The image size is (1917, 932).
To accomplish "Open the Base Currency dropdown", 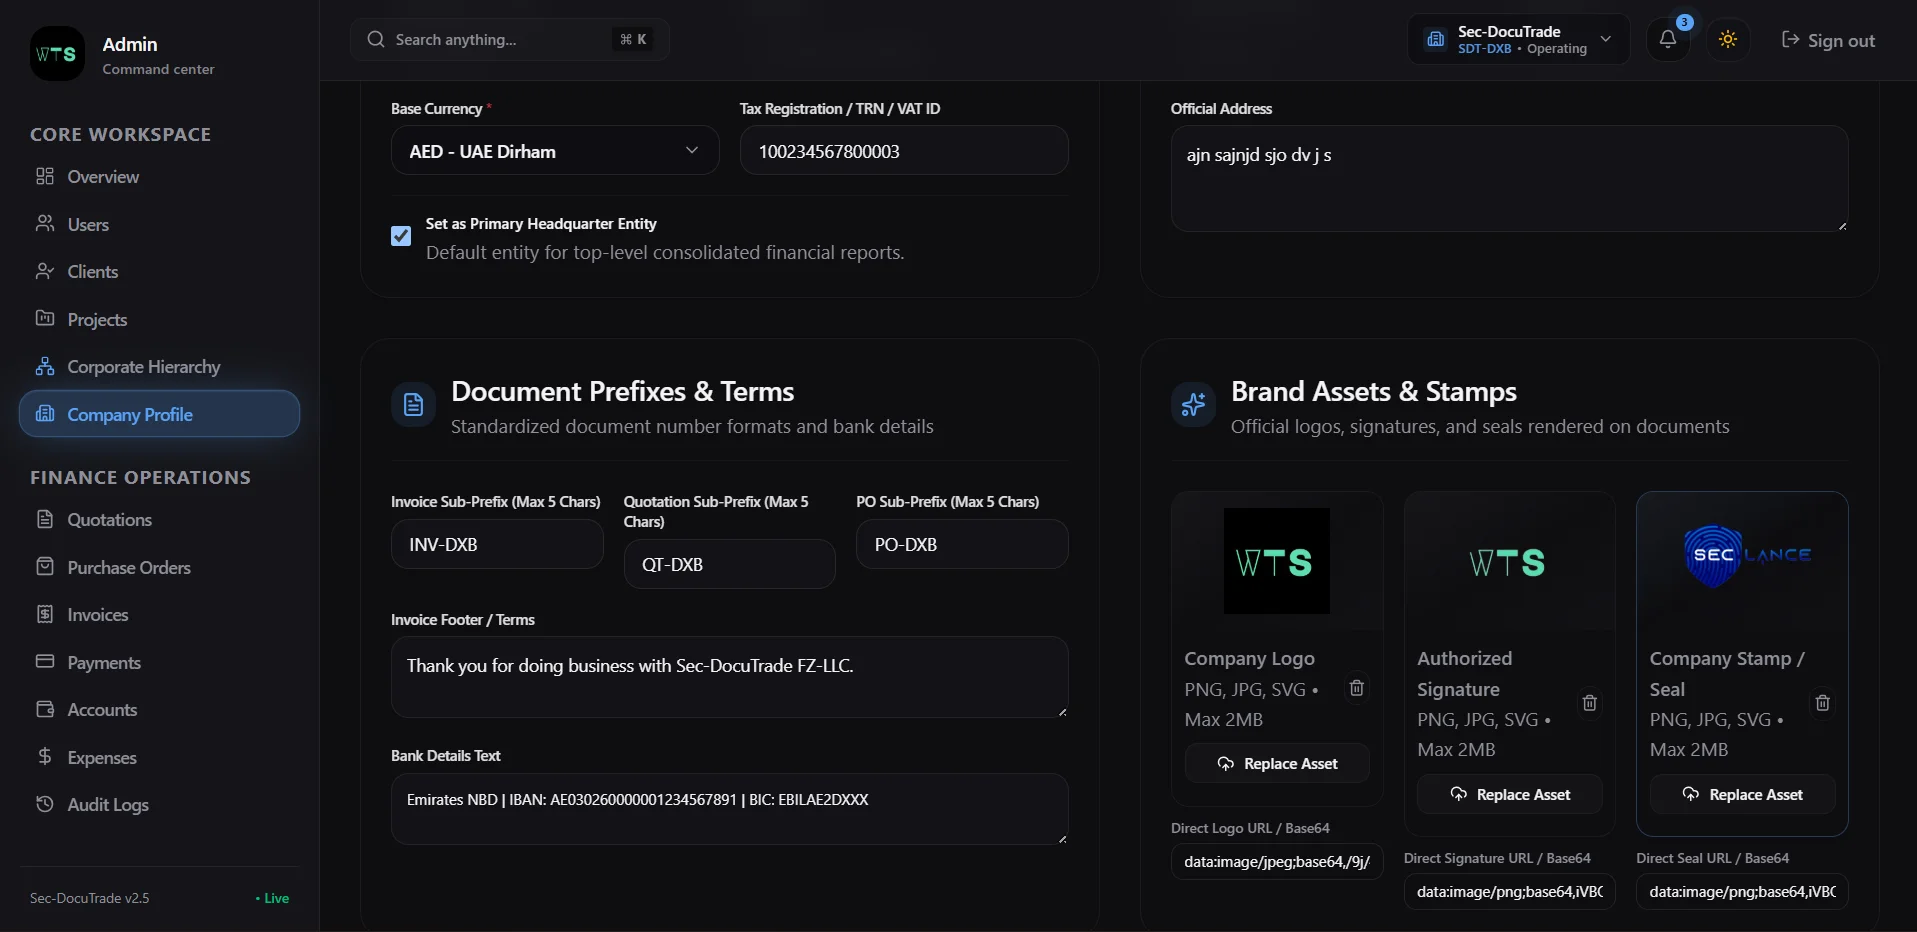I will (555, 151).
